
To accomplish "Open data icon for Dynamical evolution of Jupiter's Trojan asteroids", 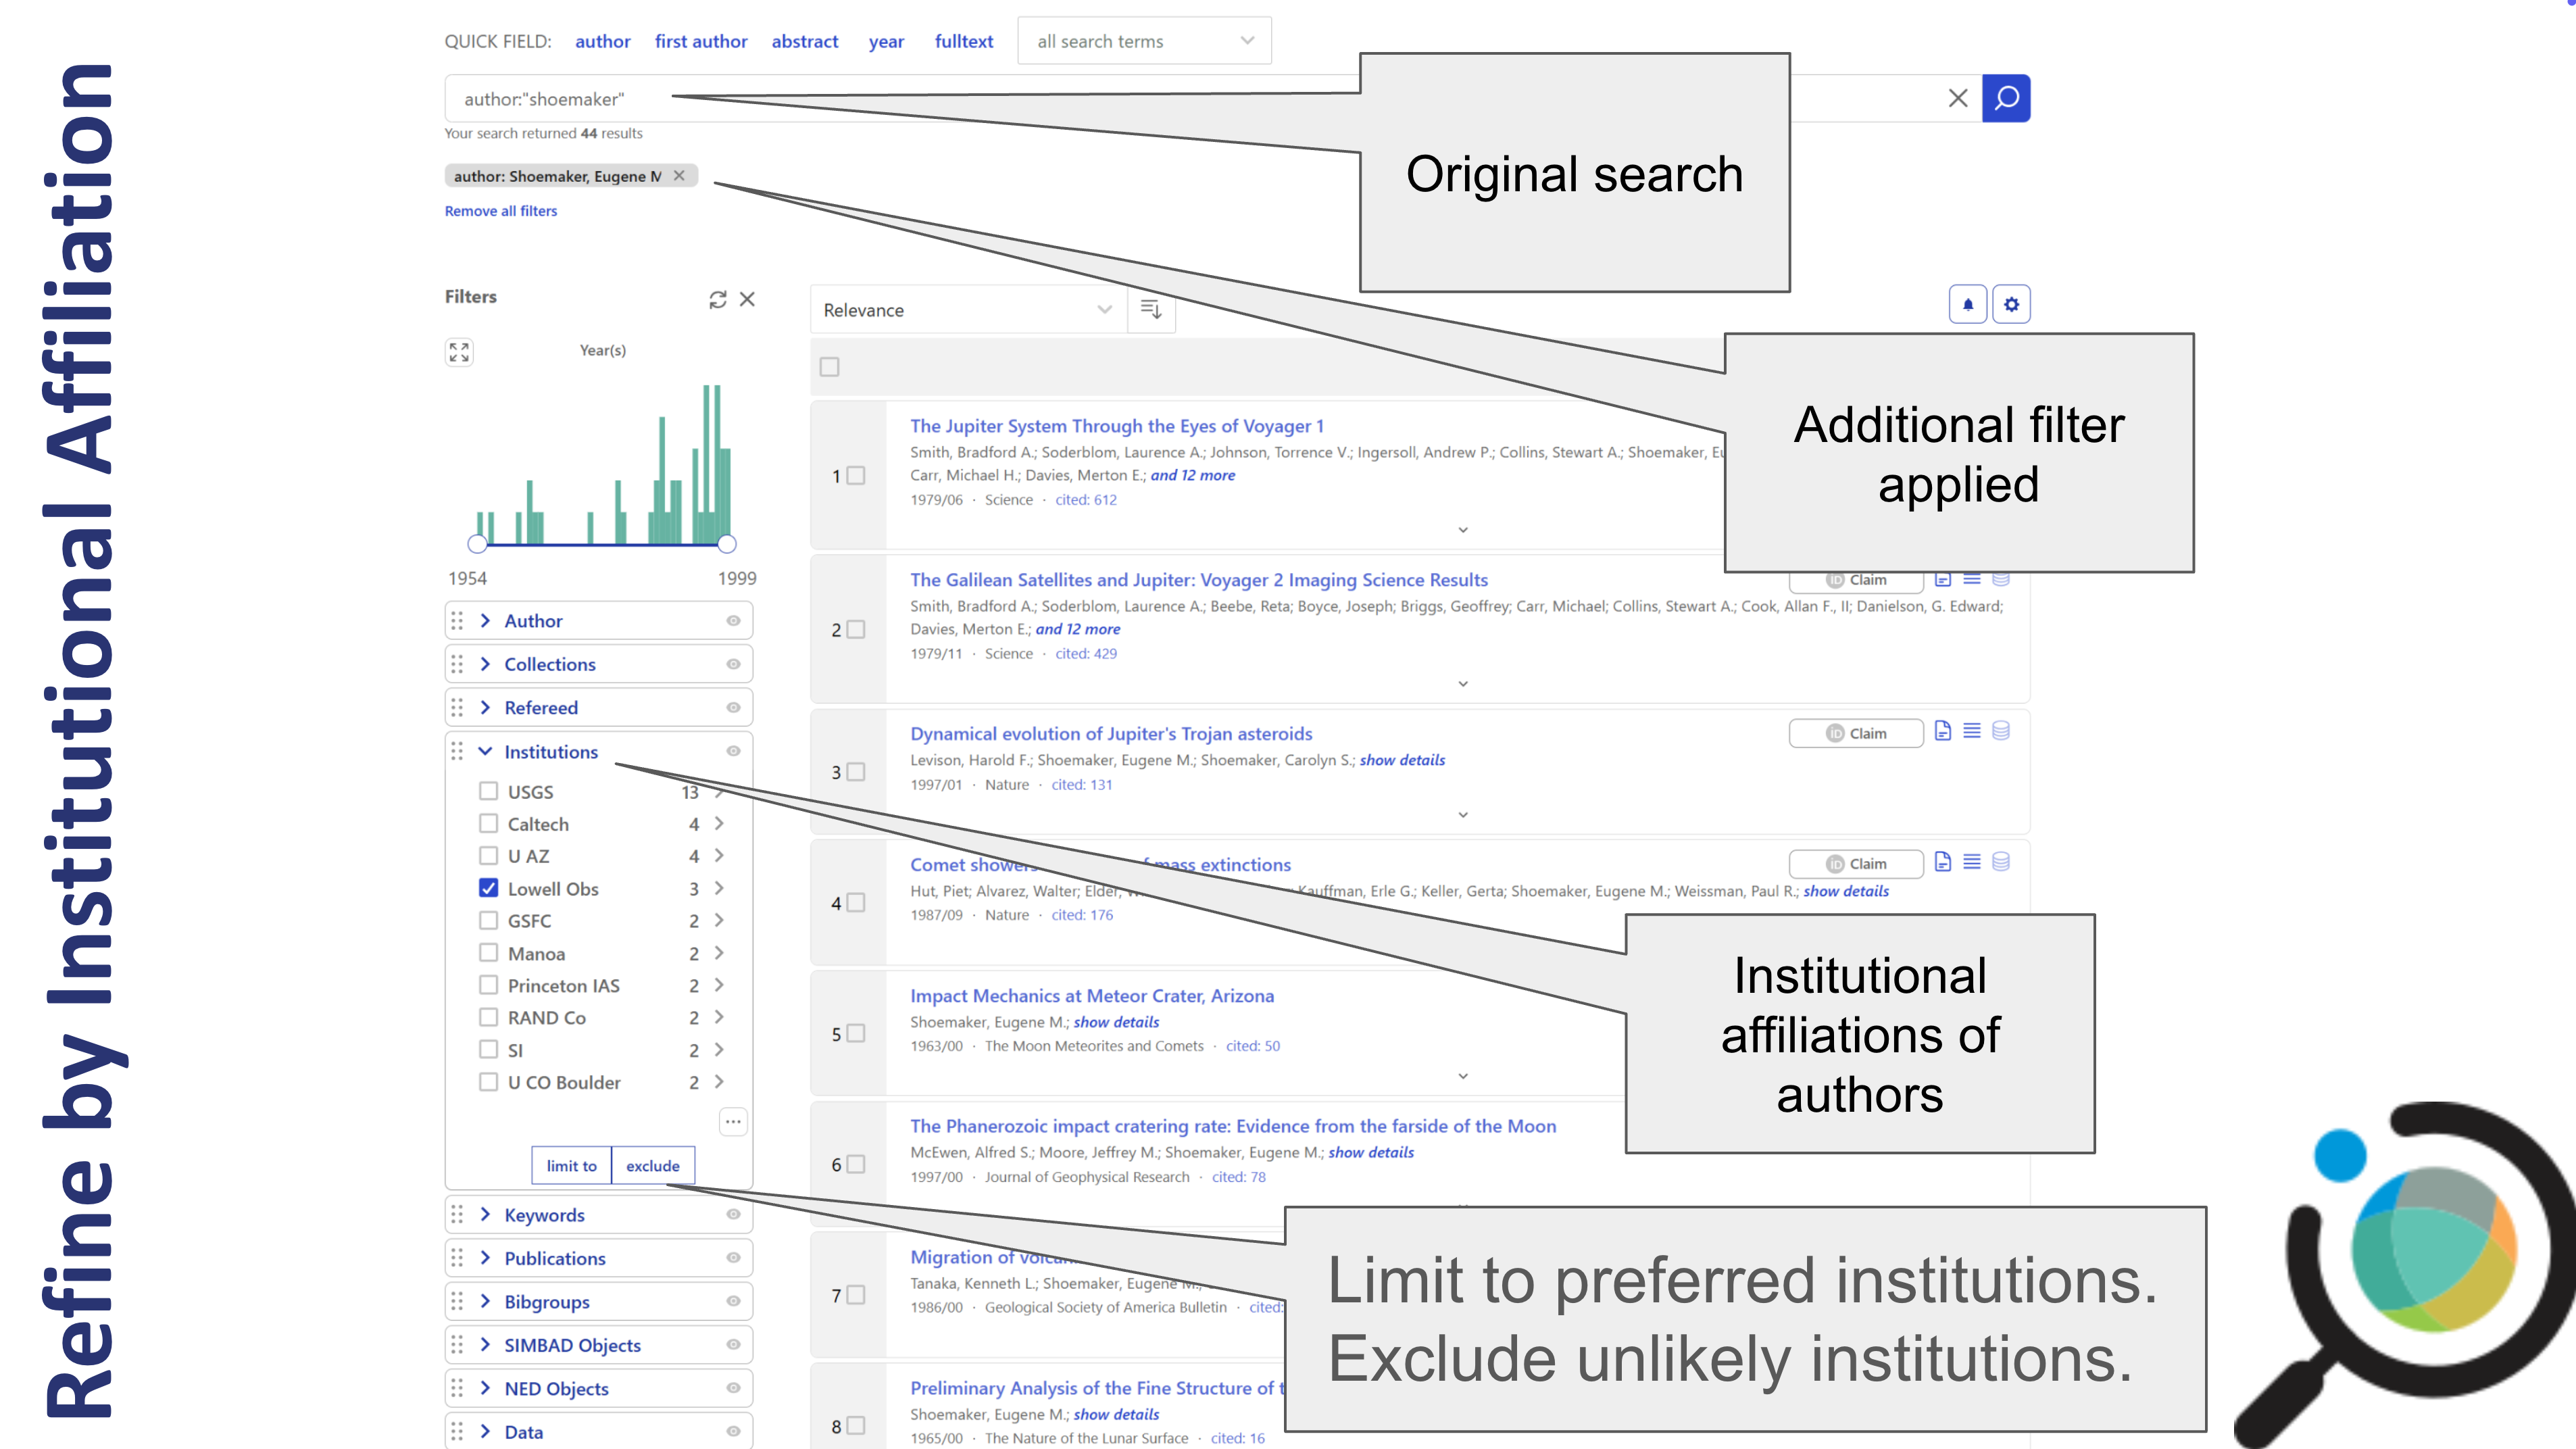I will coord(2000,731).
